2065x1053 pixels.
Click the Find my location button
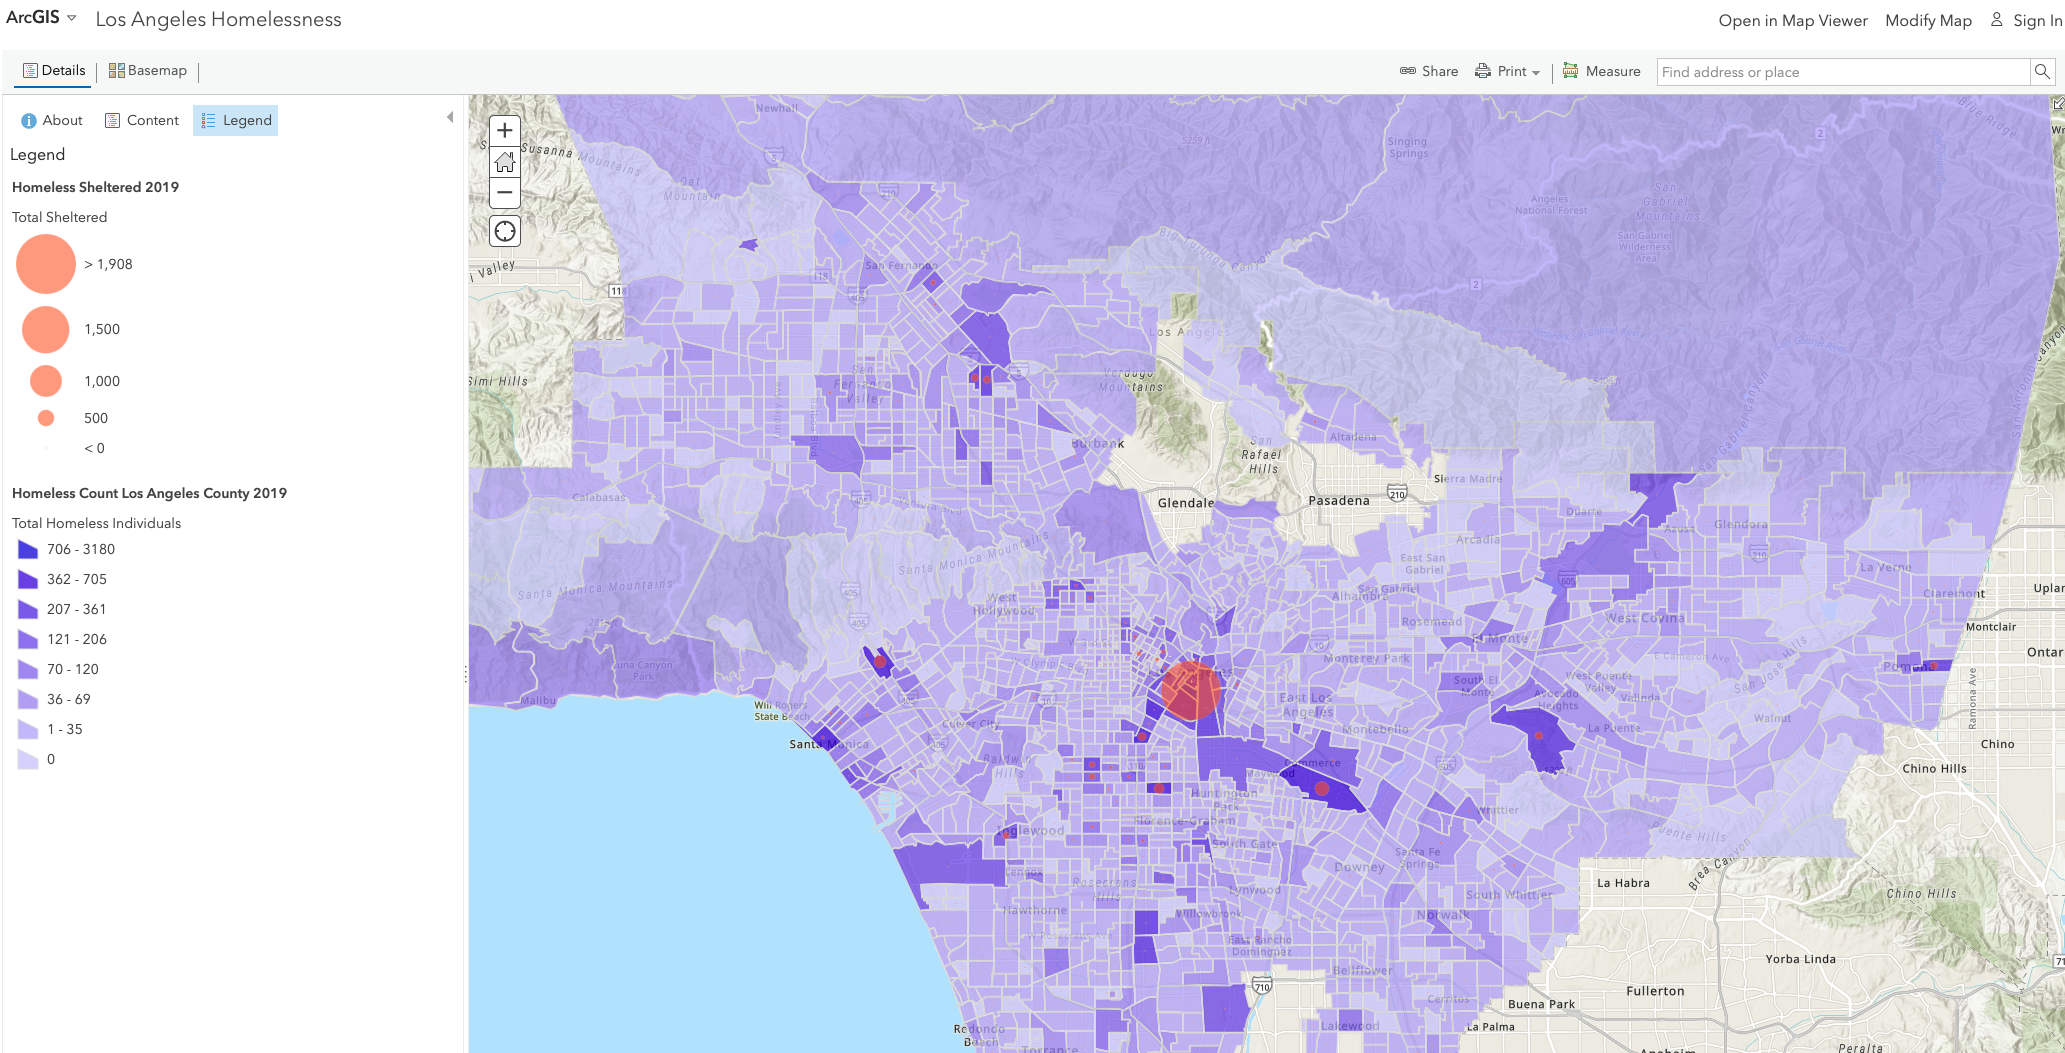(505, 232)
